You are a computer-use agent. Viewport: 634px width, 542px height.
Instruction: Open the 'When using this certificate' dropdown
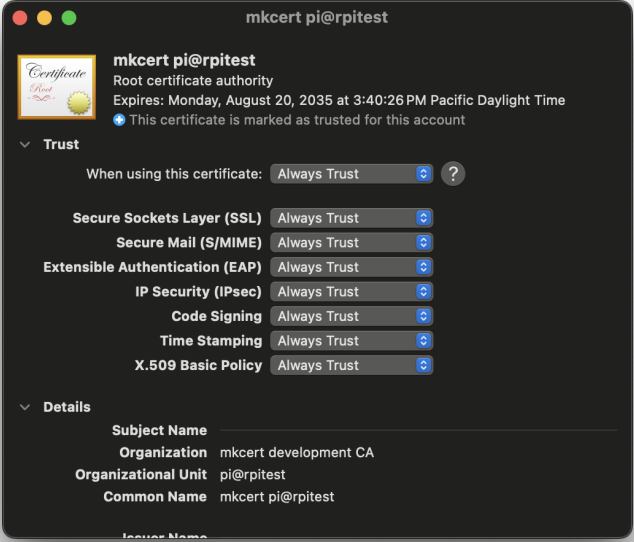(x=352, y=174)
